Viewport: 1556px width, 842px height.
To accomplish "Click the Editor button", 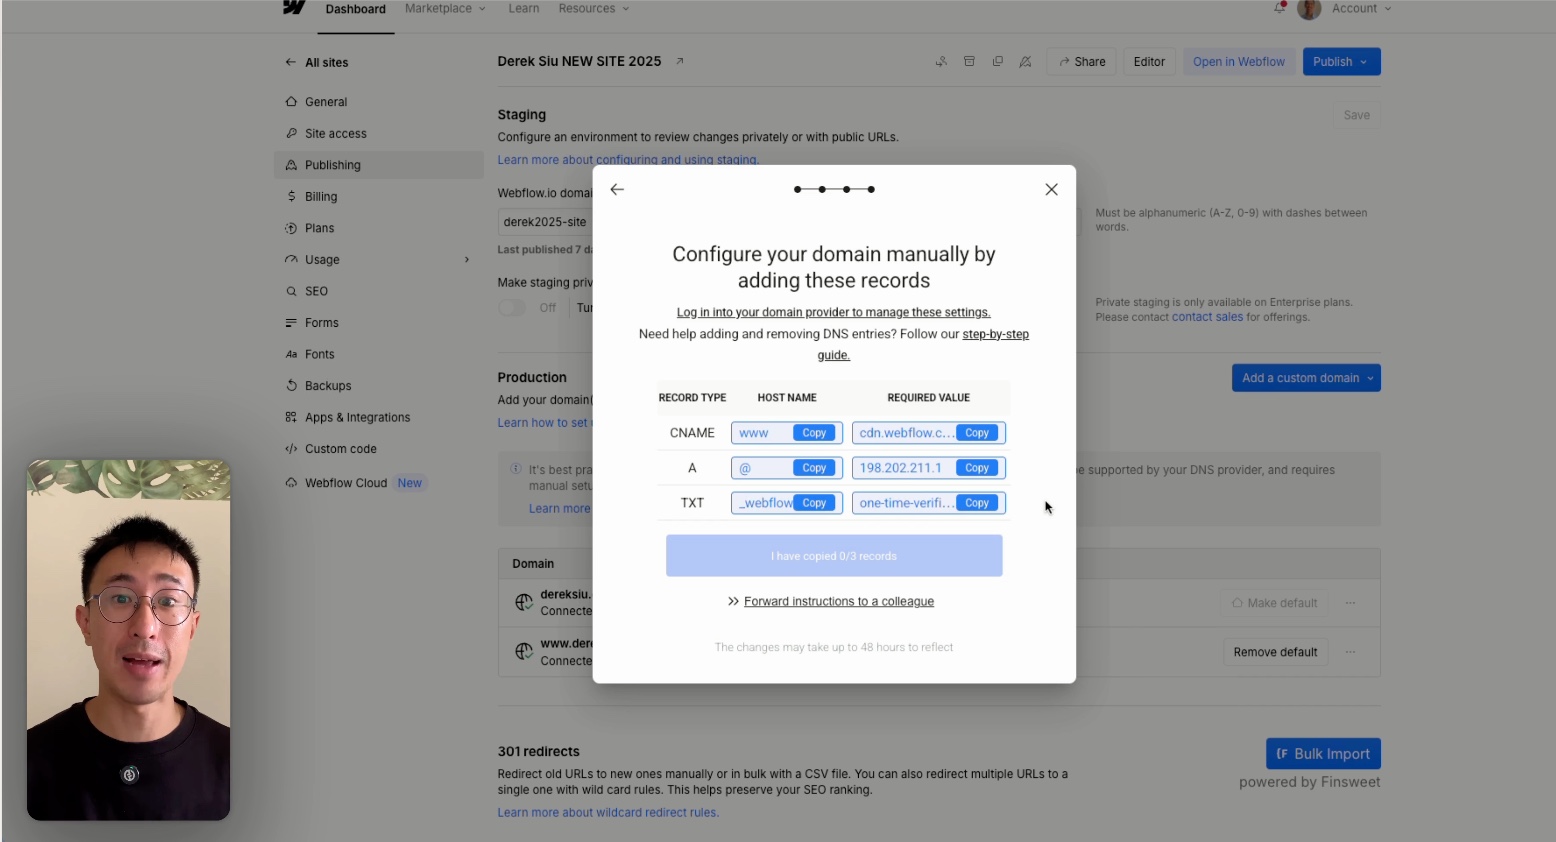I will [1149, 62].
